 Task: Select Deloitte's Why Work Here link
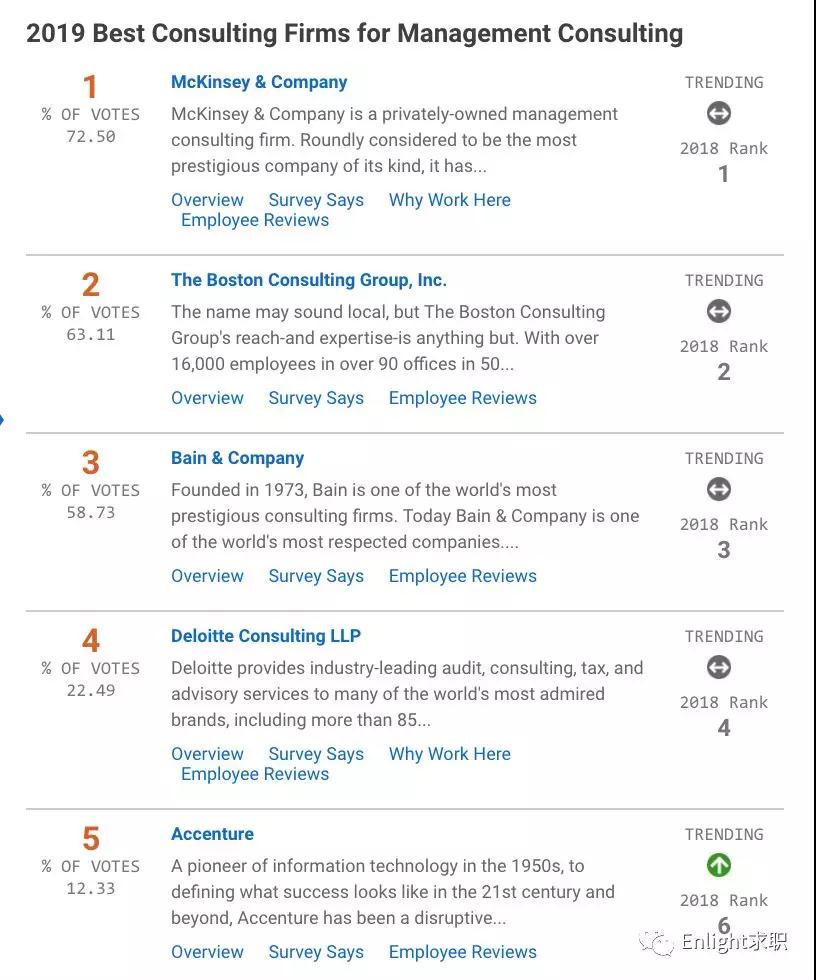coord(449,754)
